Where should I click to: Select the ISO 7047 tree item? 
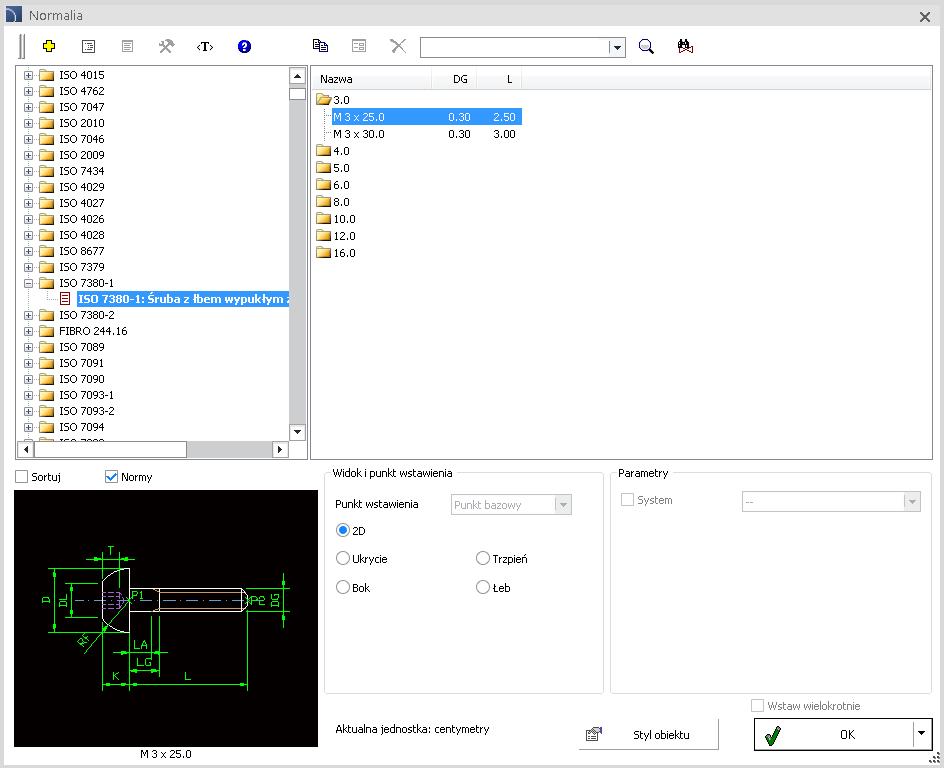coord(81,107)
